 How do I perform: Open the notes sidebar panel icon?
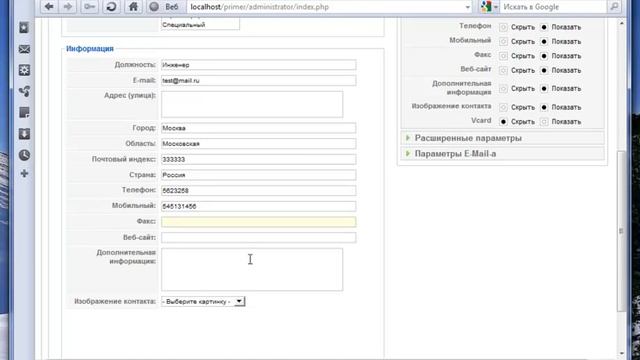pyautogui.click(x=24, y=113)
